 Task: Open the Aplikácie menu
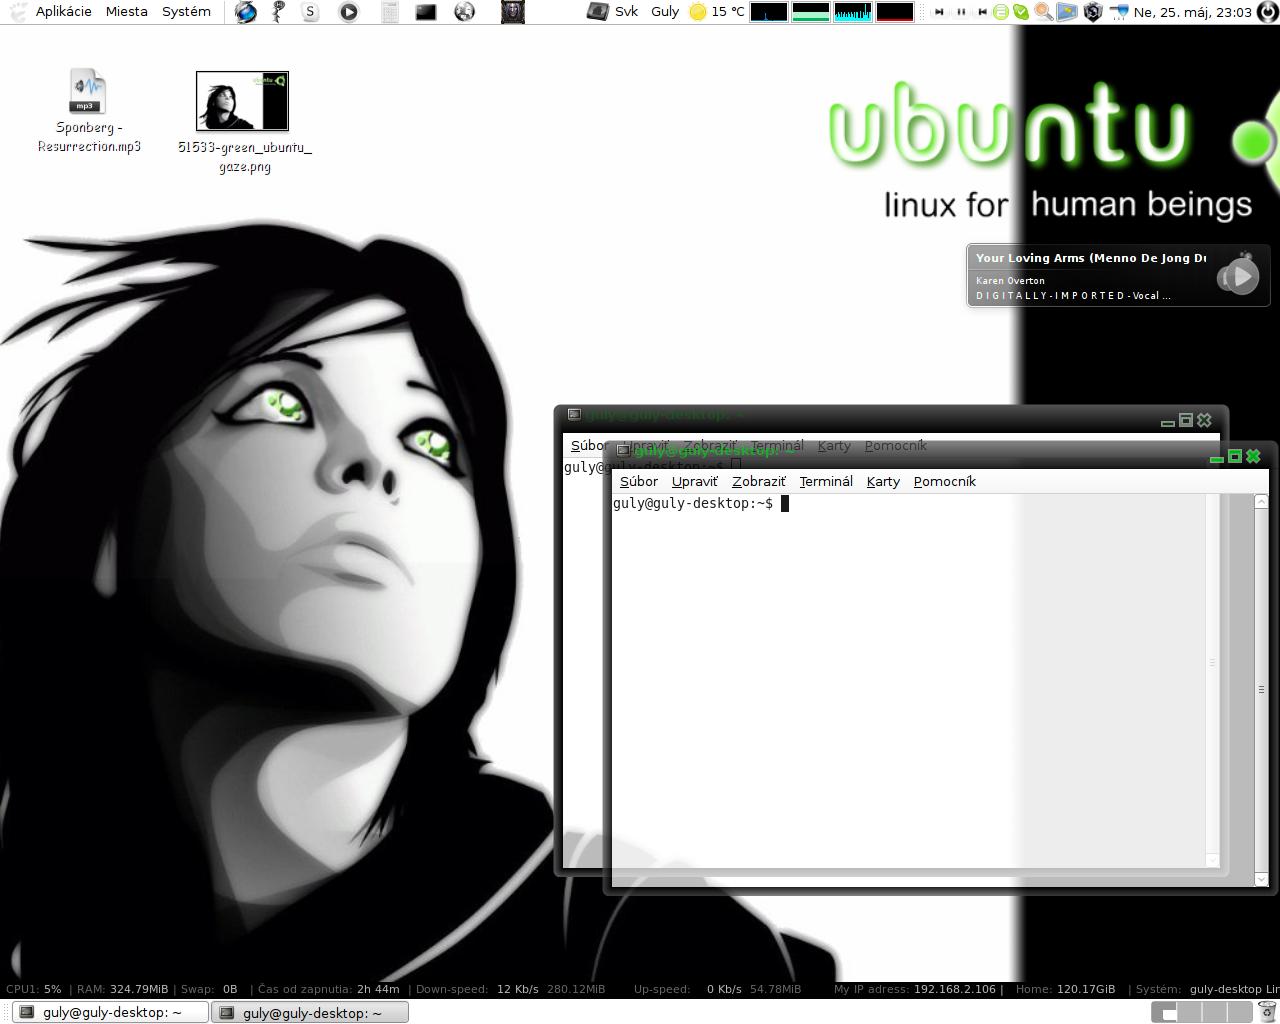coord(63,12)
